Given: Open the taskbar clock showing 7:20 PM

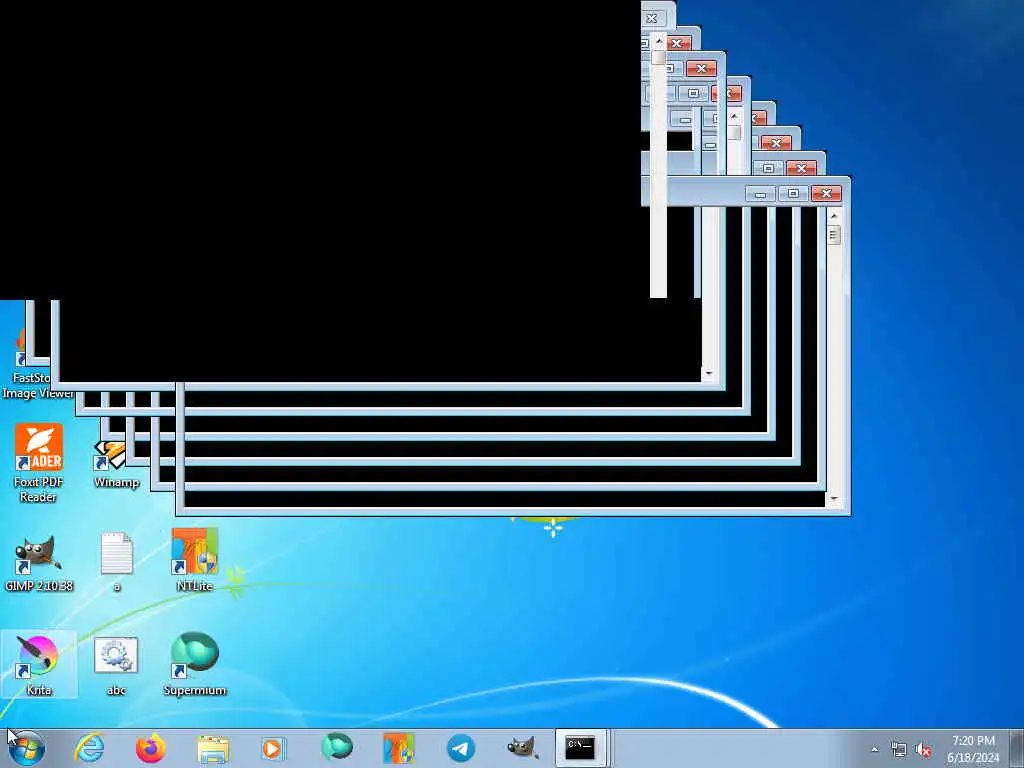Looking at the screenshot, I should (x=973, y=749).
